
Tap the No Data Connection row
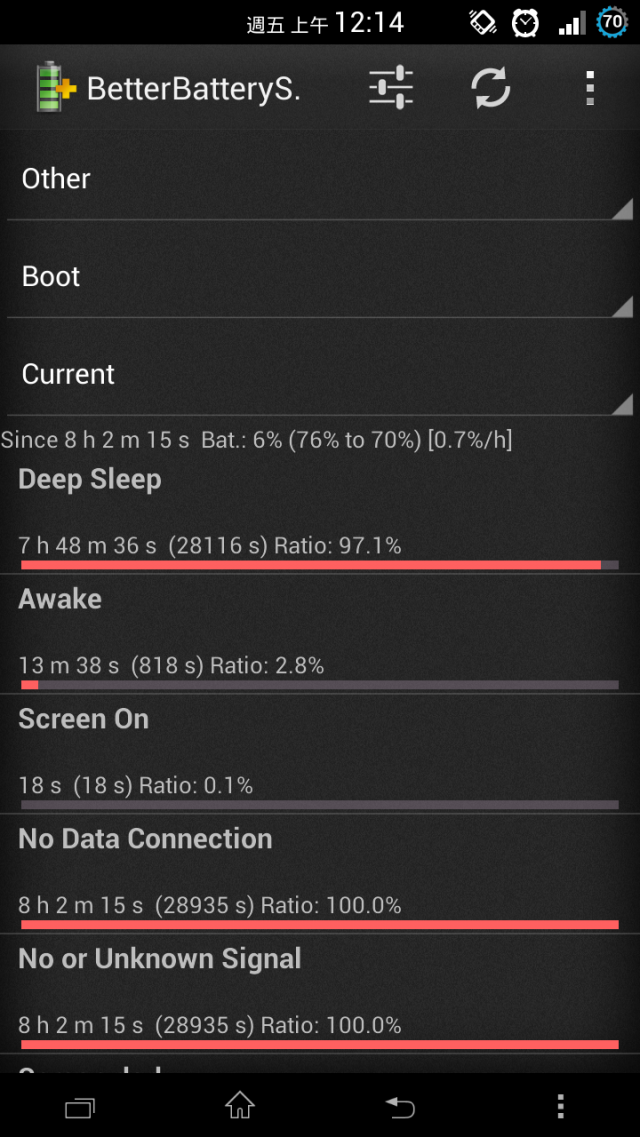pyautogui.click(x=320, y=874)
